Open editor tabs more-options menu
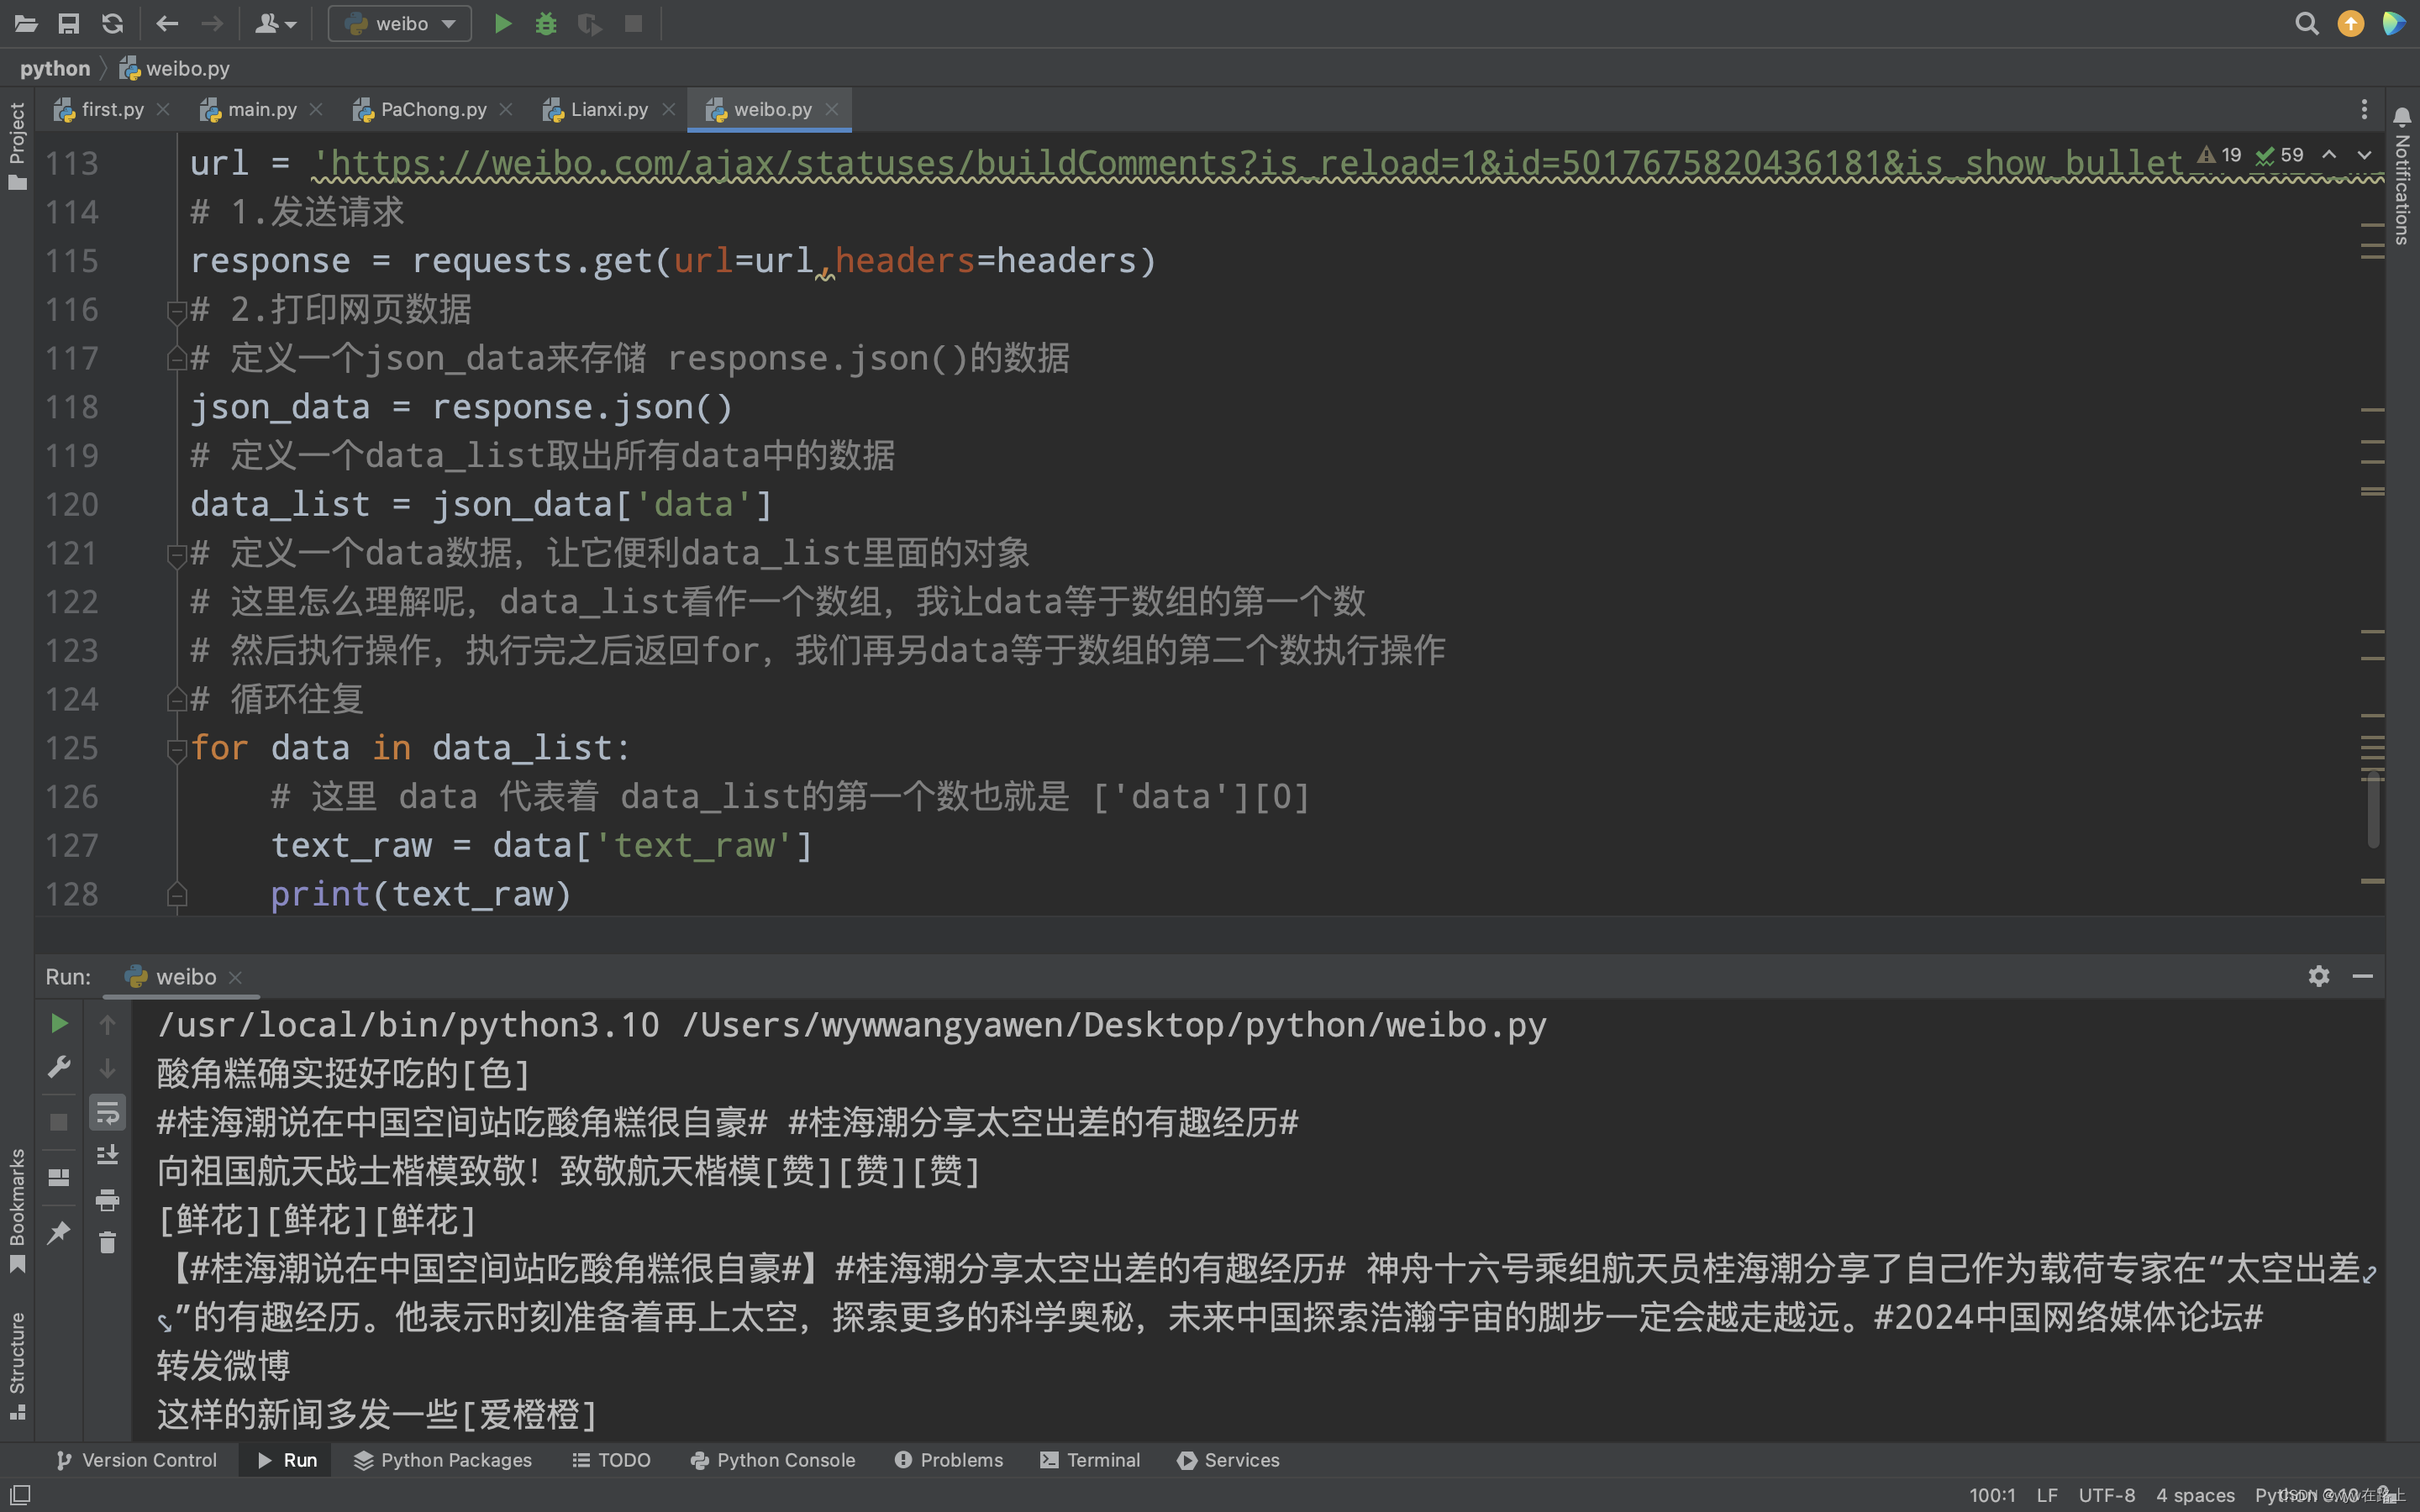The width and height of the screenshot is (2420, 1512). click(x=2364, y=109)
